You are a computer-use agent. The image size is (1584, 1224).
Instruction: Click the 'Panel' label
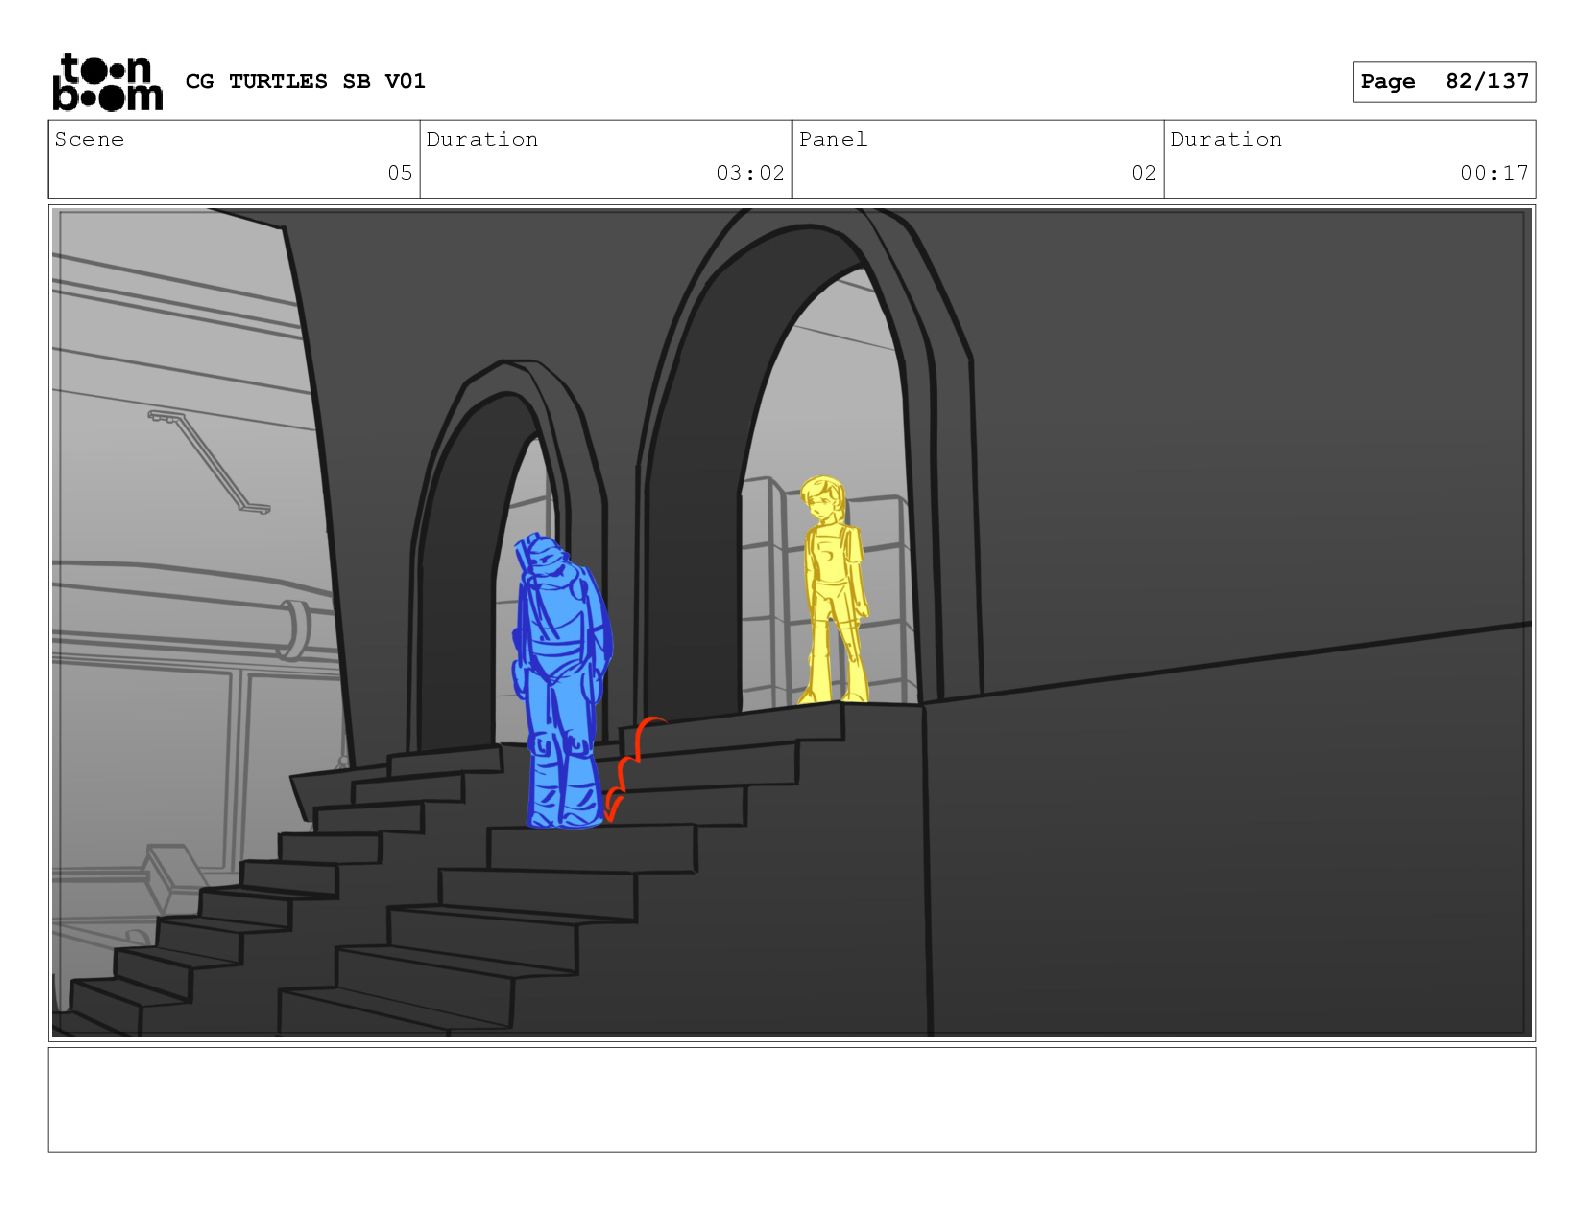click(833, 139)
